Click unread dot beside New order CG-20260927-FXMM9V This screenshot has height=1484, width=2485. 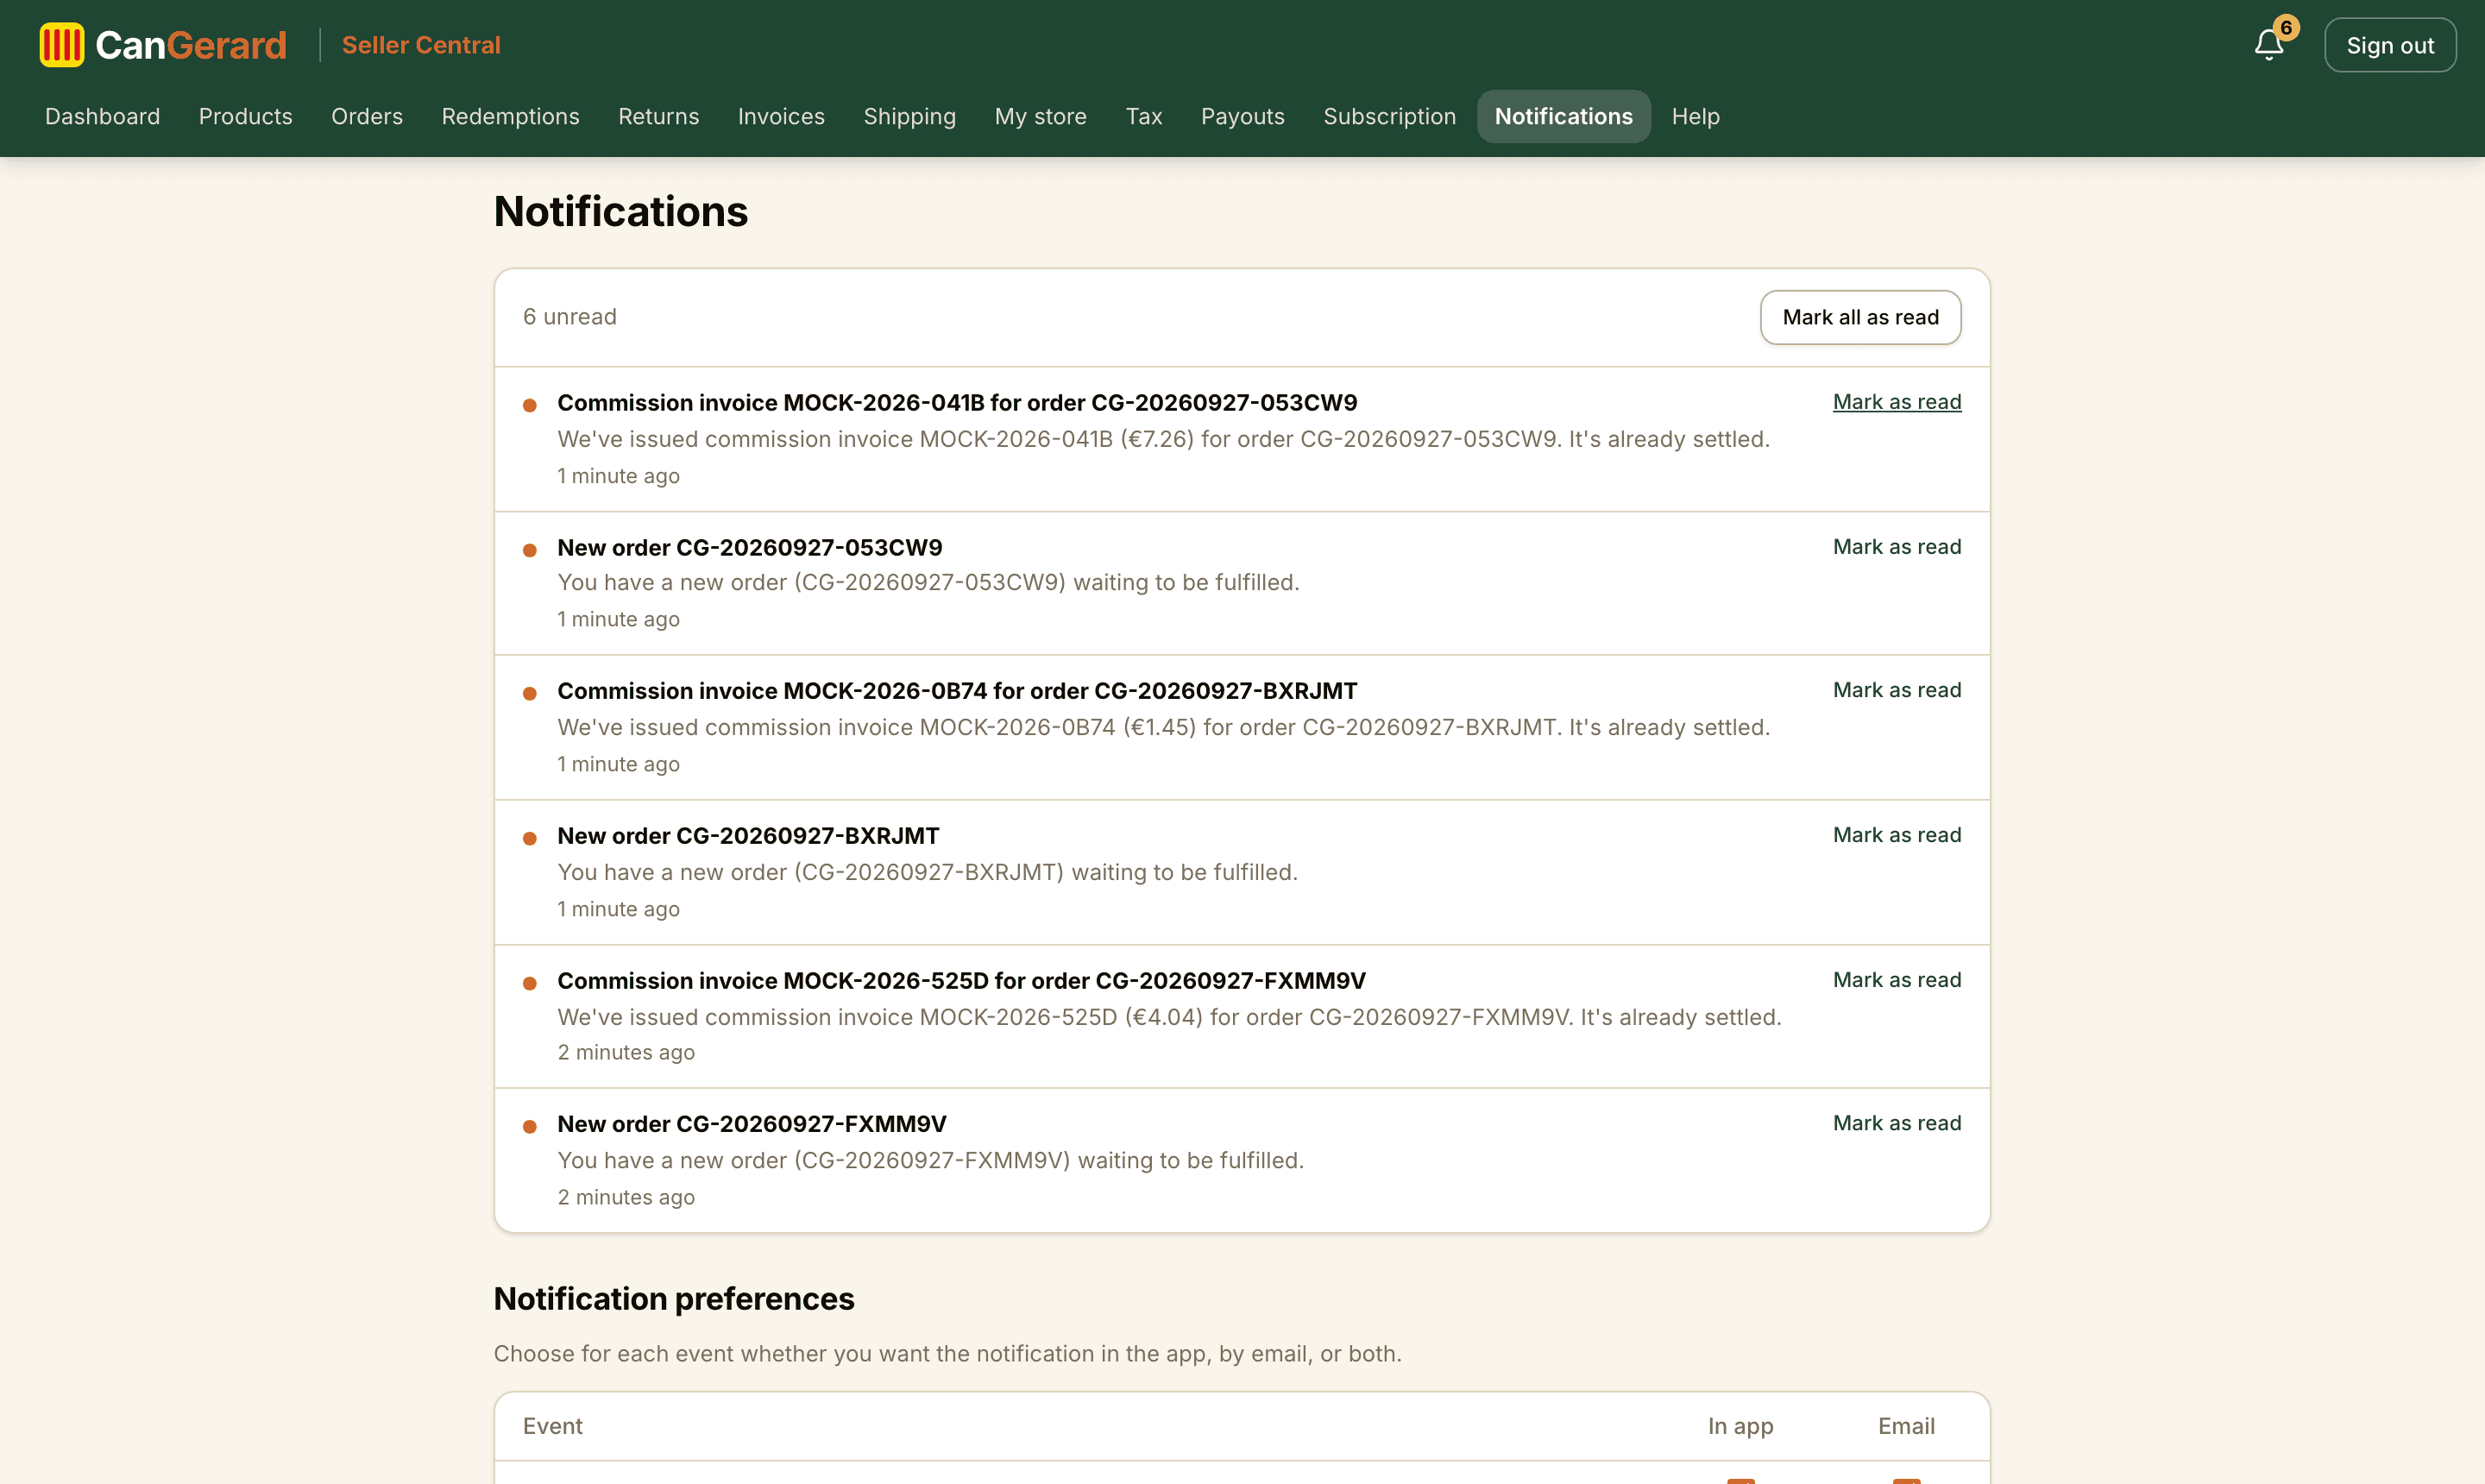pos(530,1127)
